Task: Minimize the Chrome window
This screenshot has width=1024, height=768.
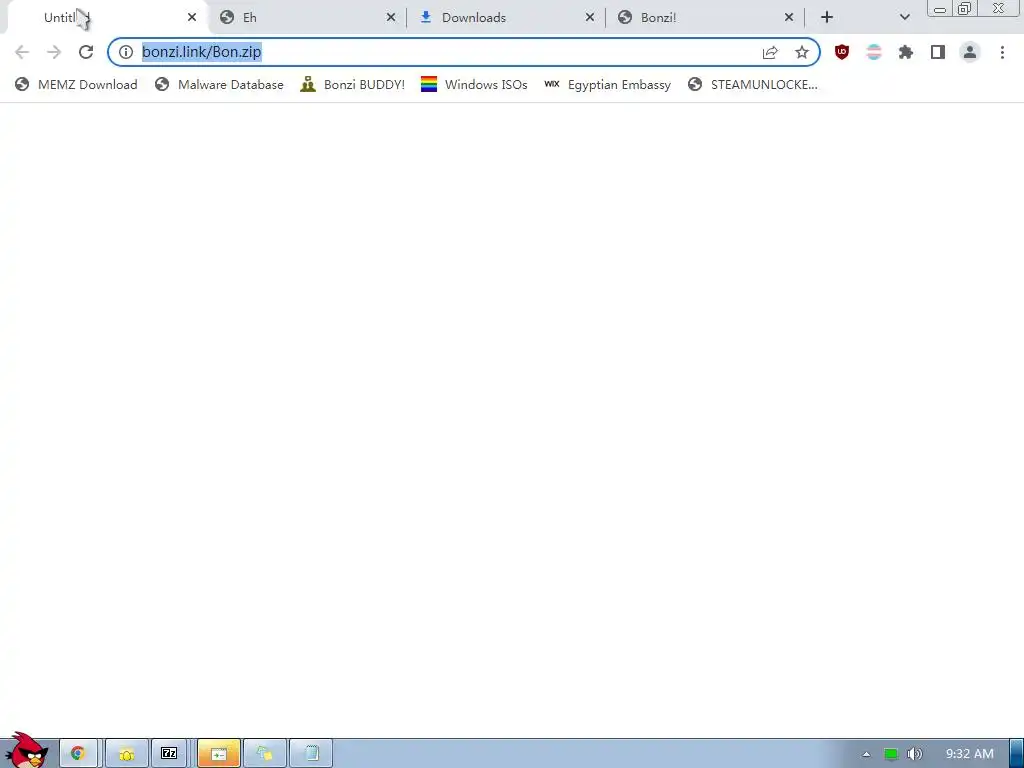Action: click(939, 9)
